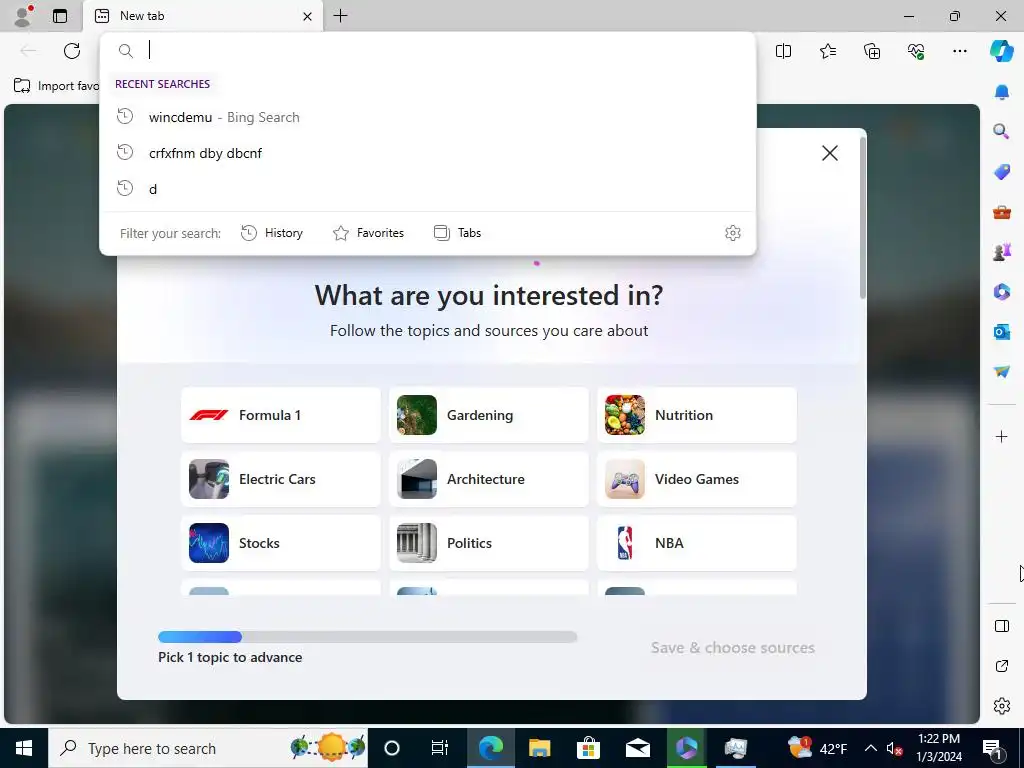Open the sidebar Shopping tag
The image size is (1024, 768).
click(1002, 172)
